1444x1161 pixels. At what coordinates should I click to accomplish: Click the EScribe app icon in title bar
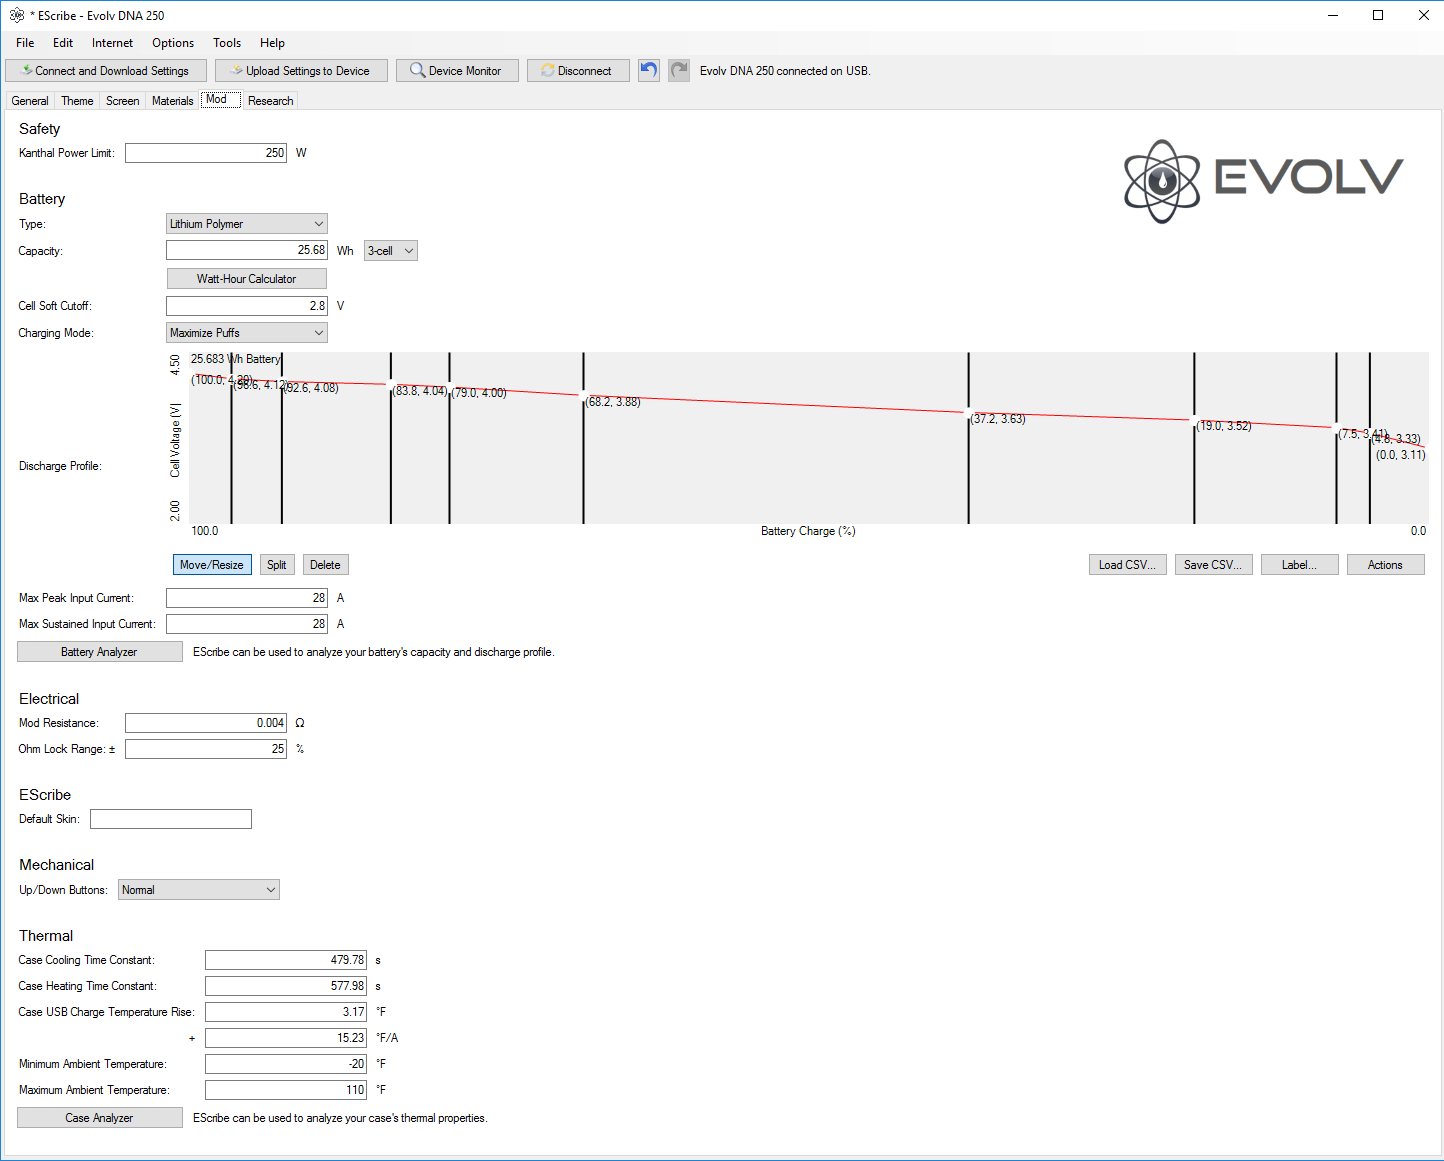(17, 15)
